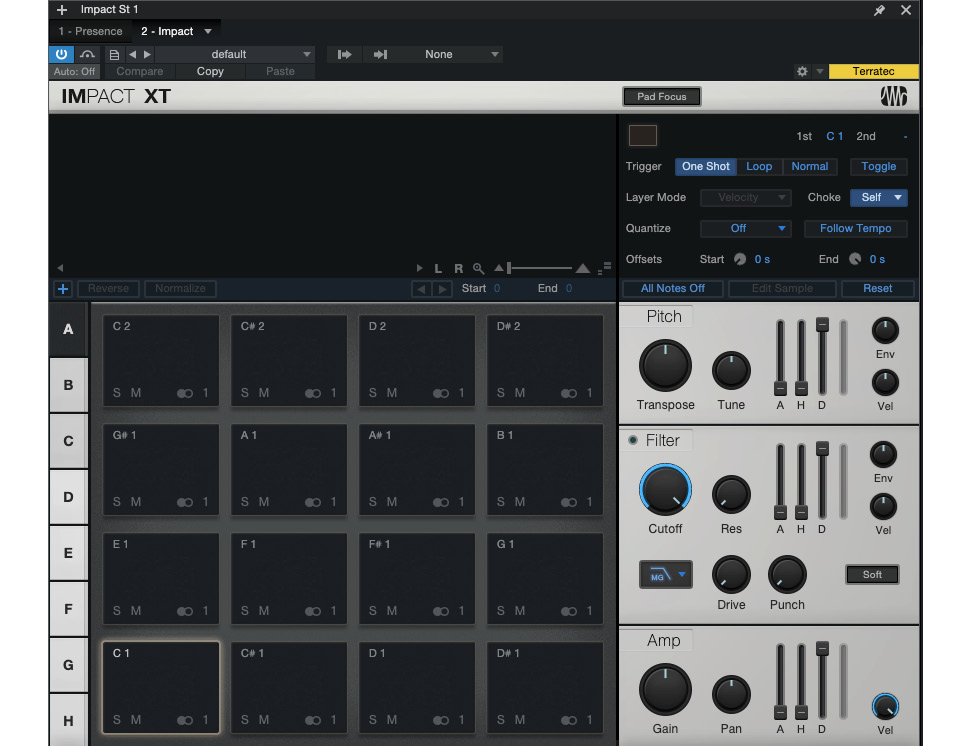Select Loop trigger mode

(x=759, y=166)
